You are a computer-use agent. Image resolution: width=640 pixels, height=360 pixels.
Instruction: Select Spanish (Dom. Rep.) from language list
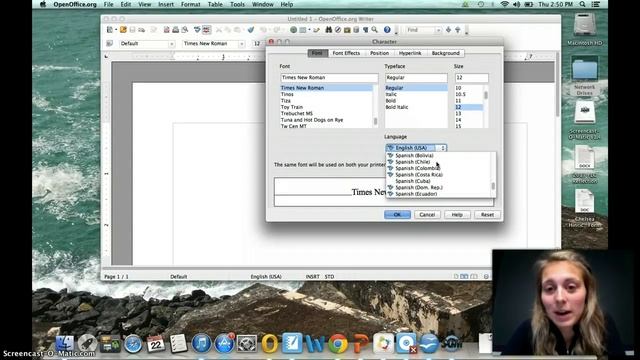pyautogui.click(x=439, y=187)
